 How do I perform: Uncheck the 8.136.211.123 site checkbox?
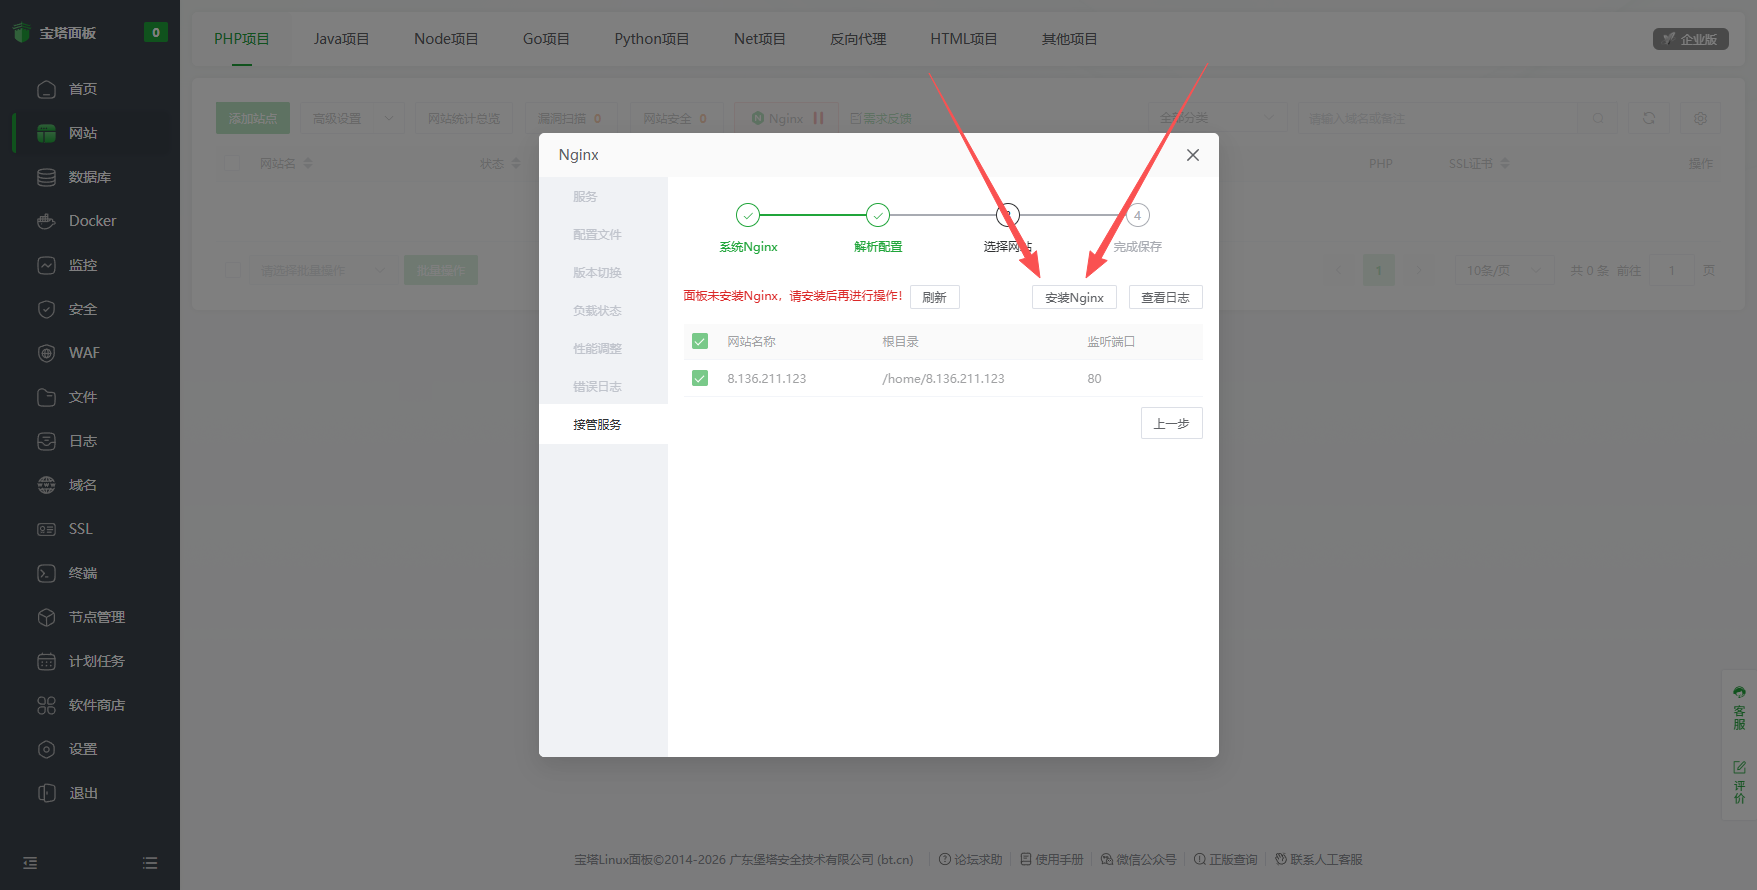coord(700,378)
